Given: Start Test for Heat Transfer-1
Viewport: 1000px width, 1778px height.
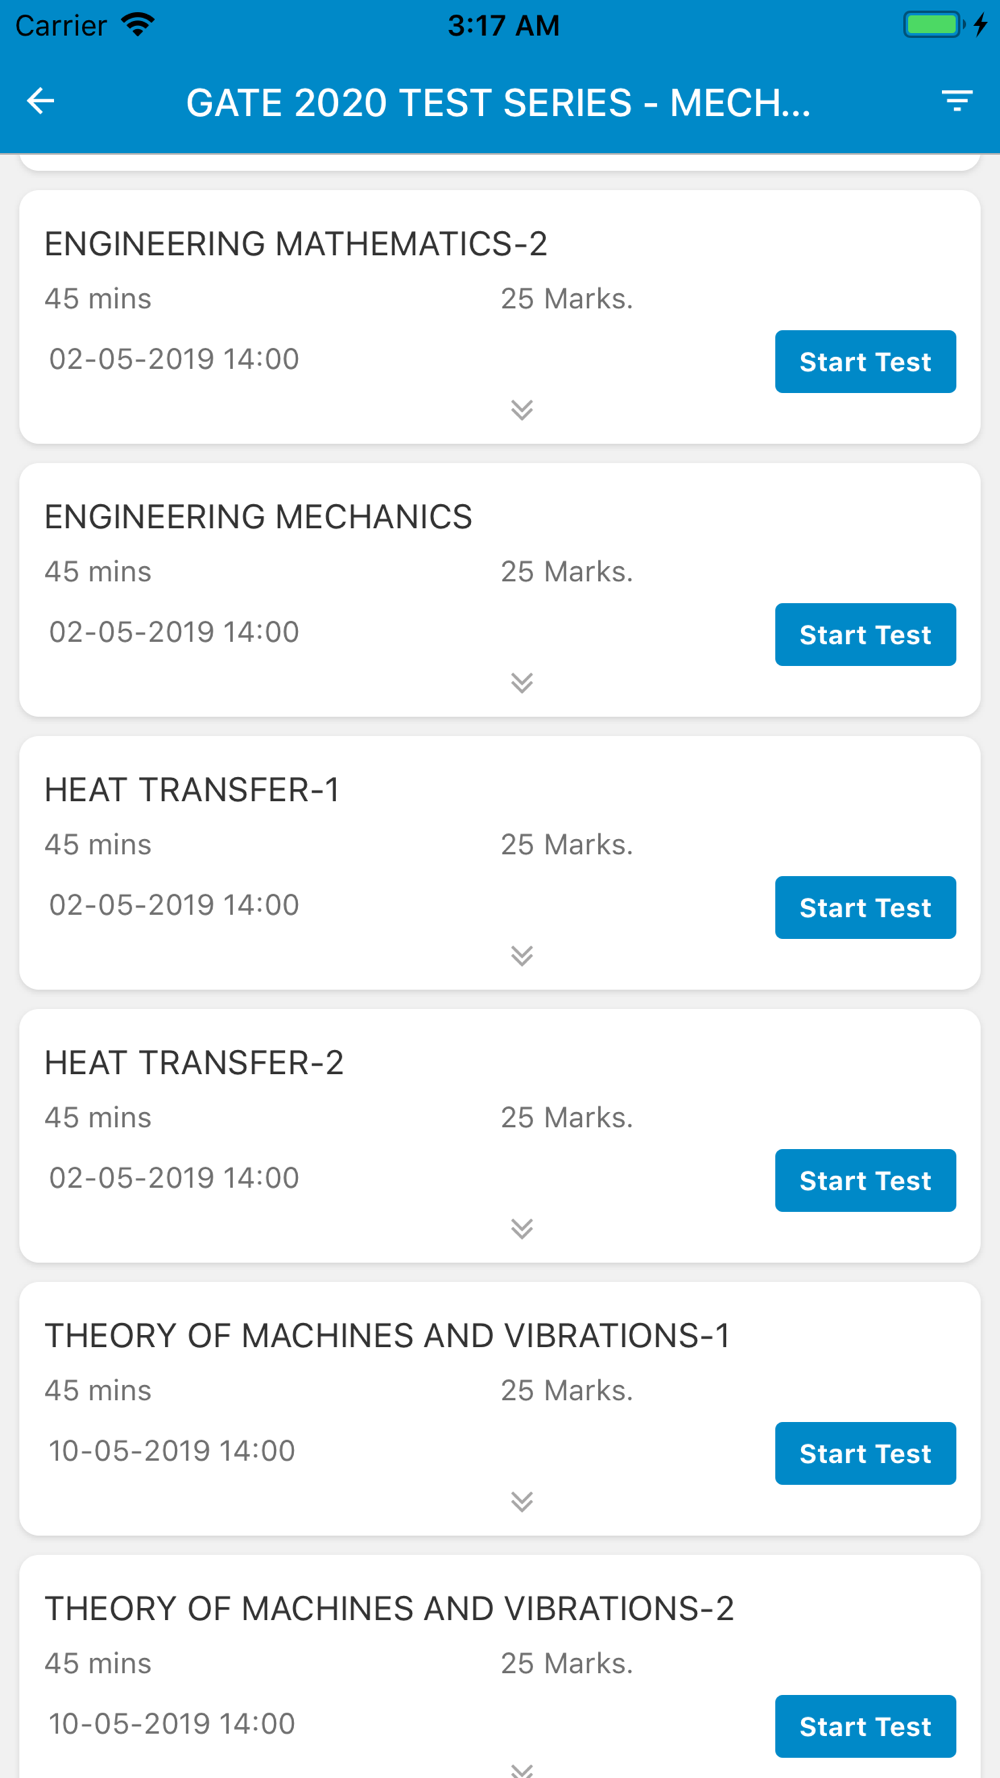Looking at the screenshot, I should click(x=865, y=908).
